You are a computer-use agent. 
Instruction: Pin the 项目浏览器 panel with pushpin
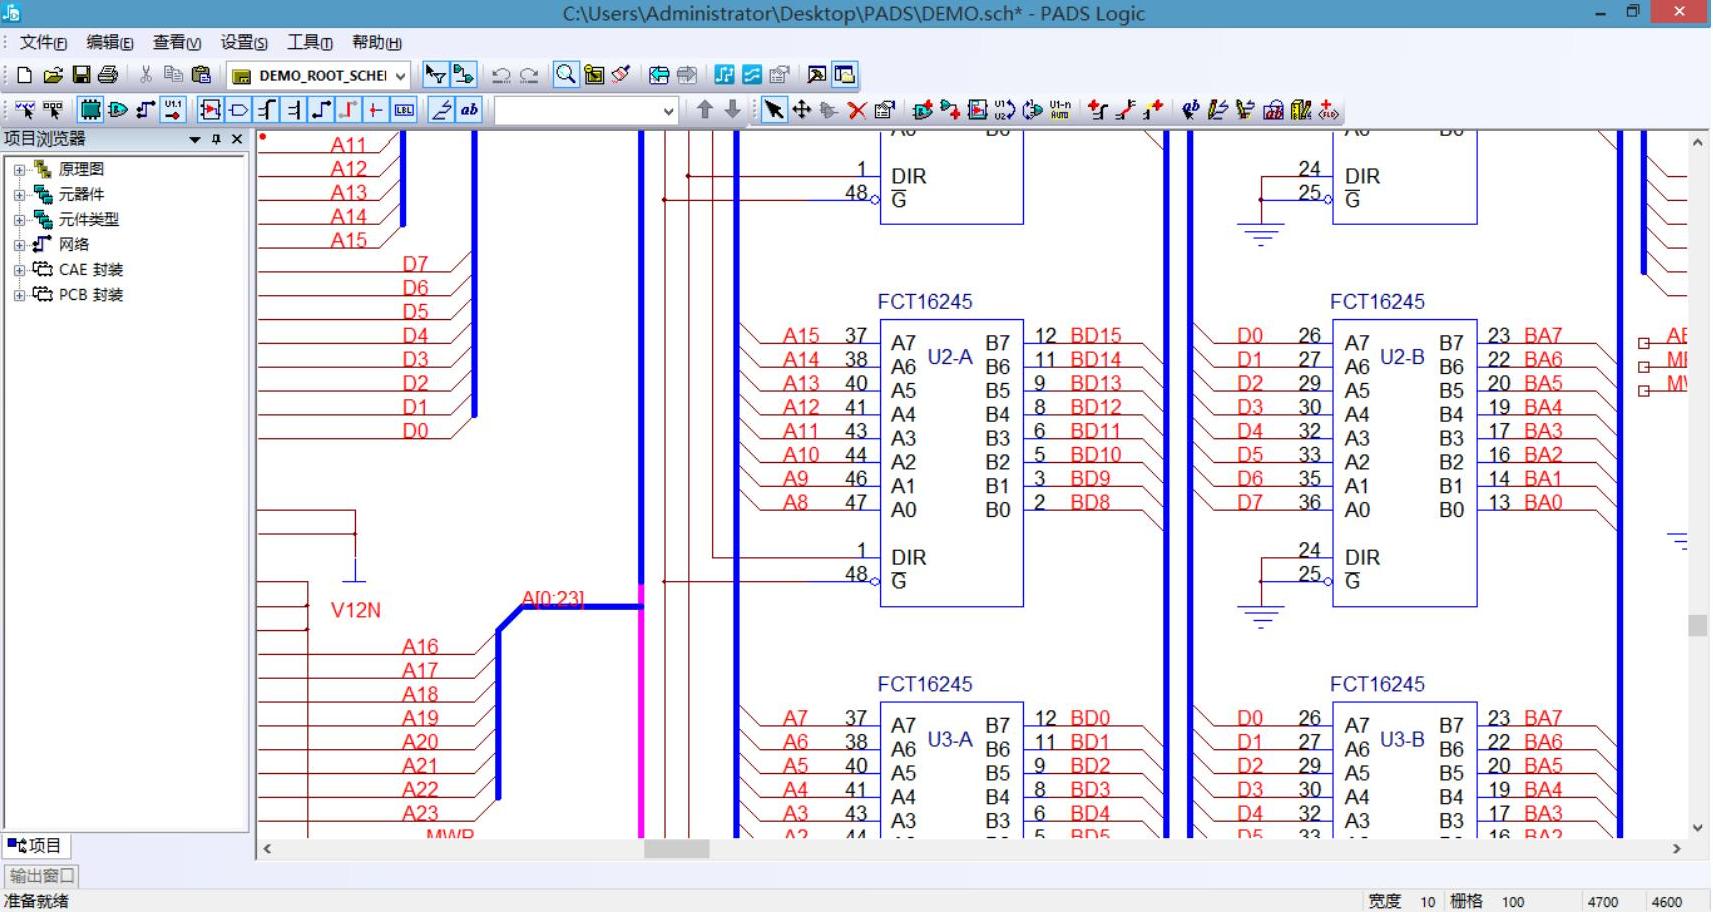click(x=216, y=139)
